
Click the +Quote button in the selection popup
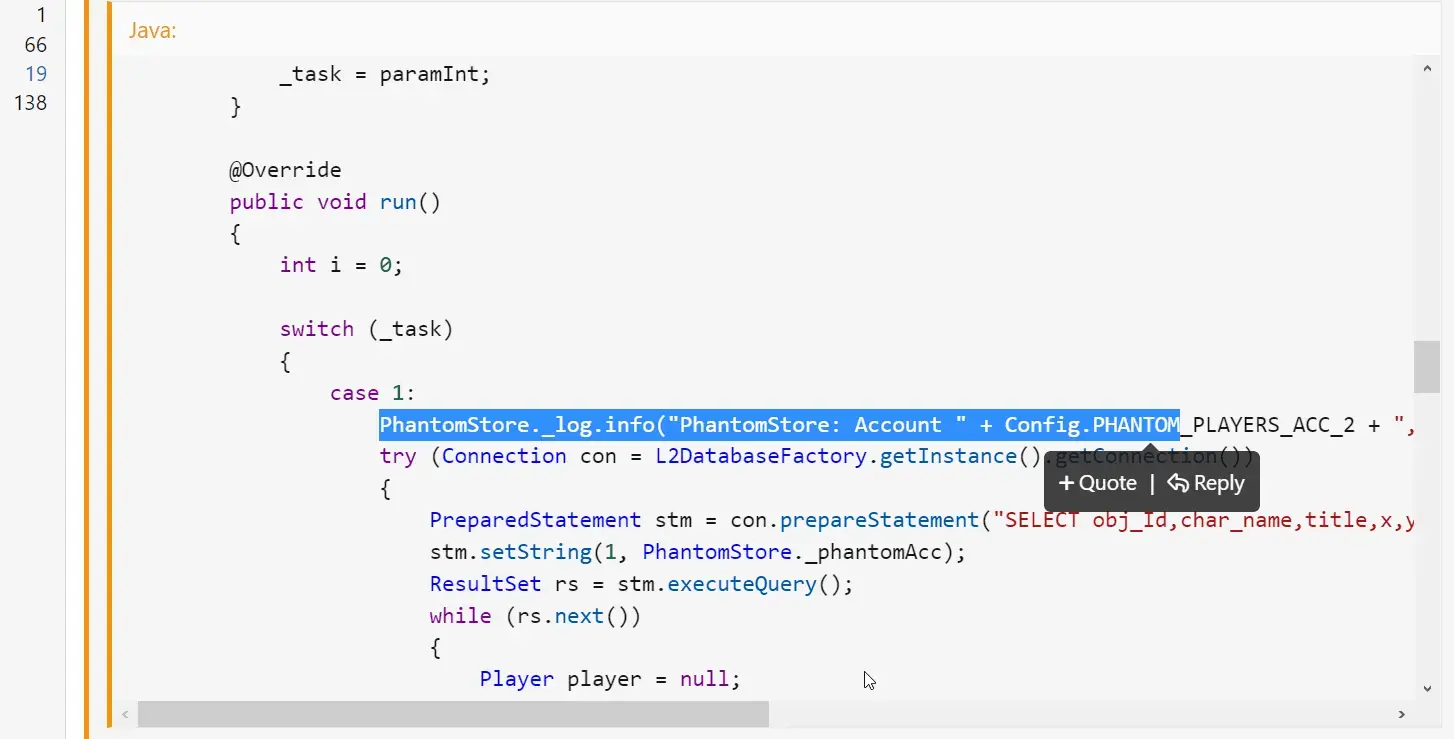pyautogui.click(x=1097, y=483)
